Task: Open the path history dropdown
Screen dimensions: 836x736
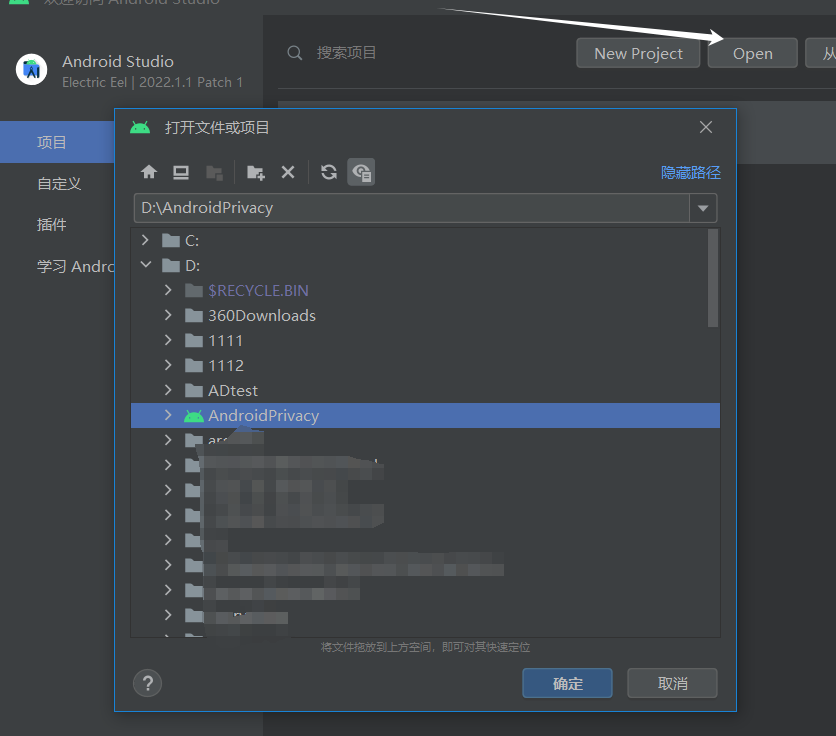Action: coord(703,208)
